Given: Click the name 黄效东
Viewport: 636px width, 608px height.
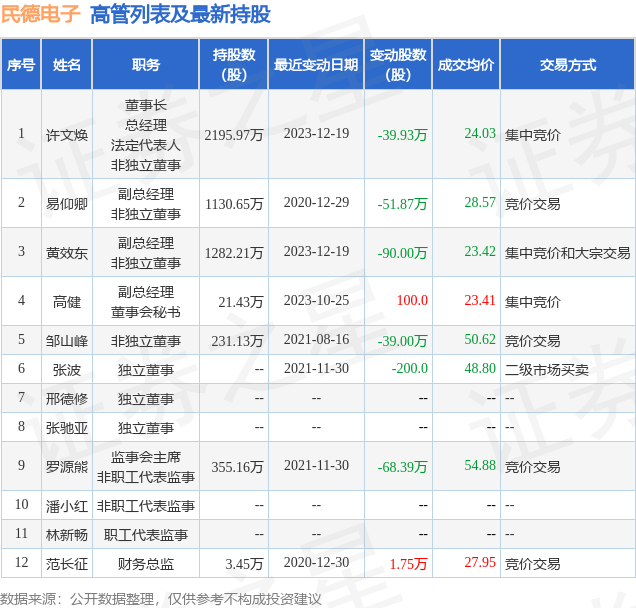Looking at the screenshot, I should click(67, 253).
